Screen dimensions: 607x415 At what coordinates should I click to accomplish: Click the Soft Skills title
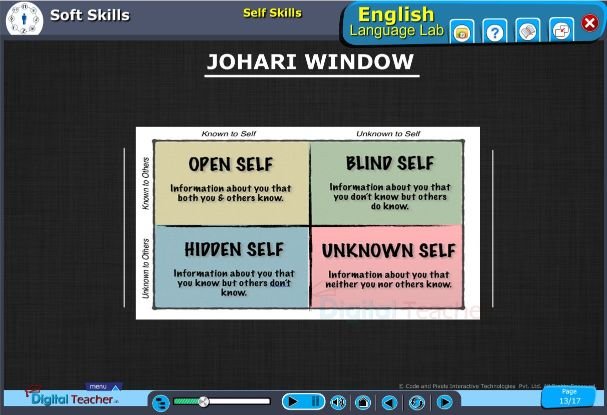tap(90, 15)
